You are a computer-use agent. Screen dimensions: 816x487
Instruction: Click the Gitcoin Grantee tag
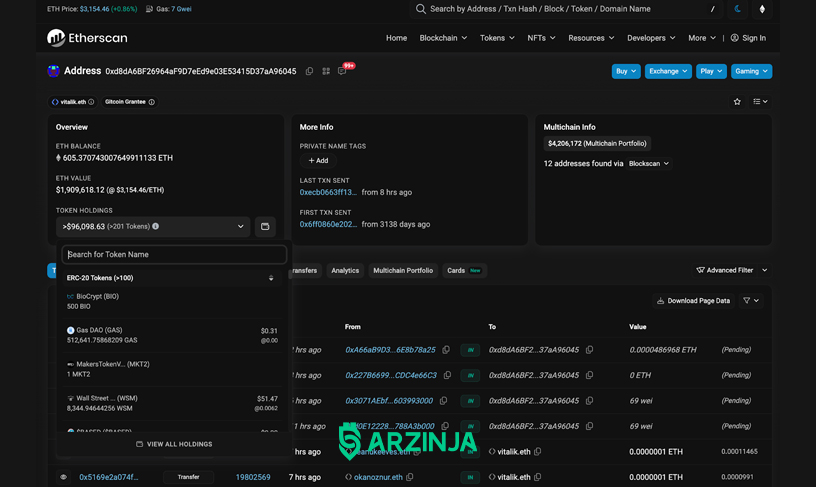coord(130,102)
